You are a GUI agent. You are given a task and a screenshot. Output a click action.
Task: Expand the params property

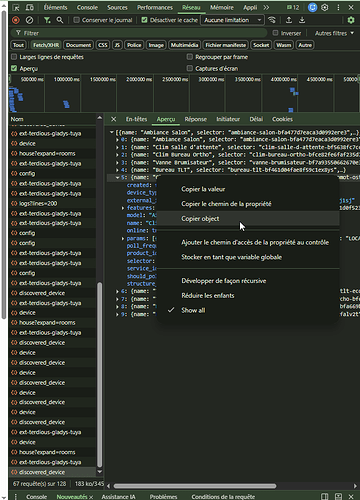point(123,239)
